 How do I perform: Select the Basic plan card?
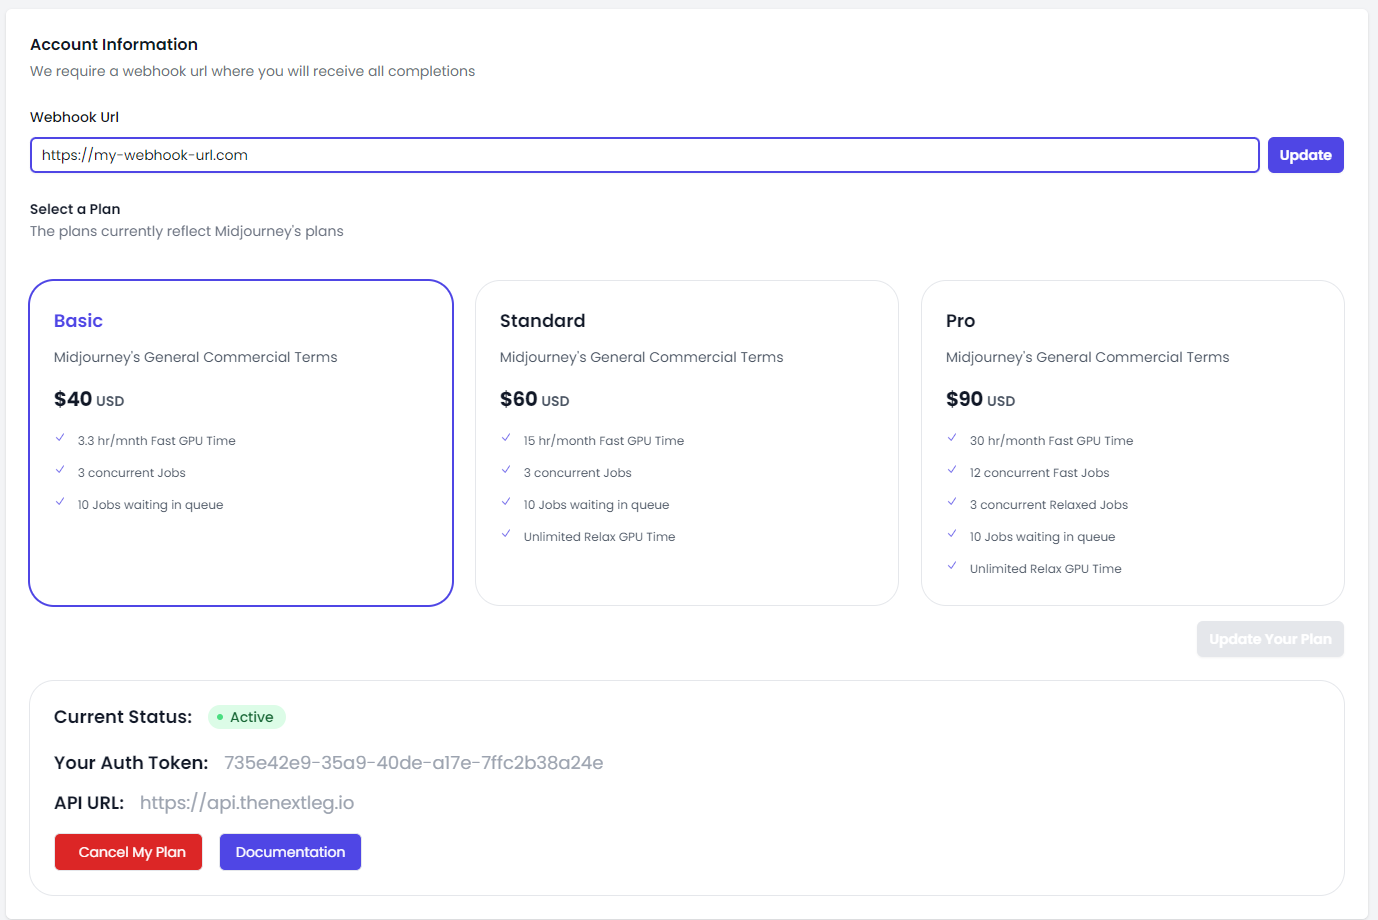tap(241, 443)
